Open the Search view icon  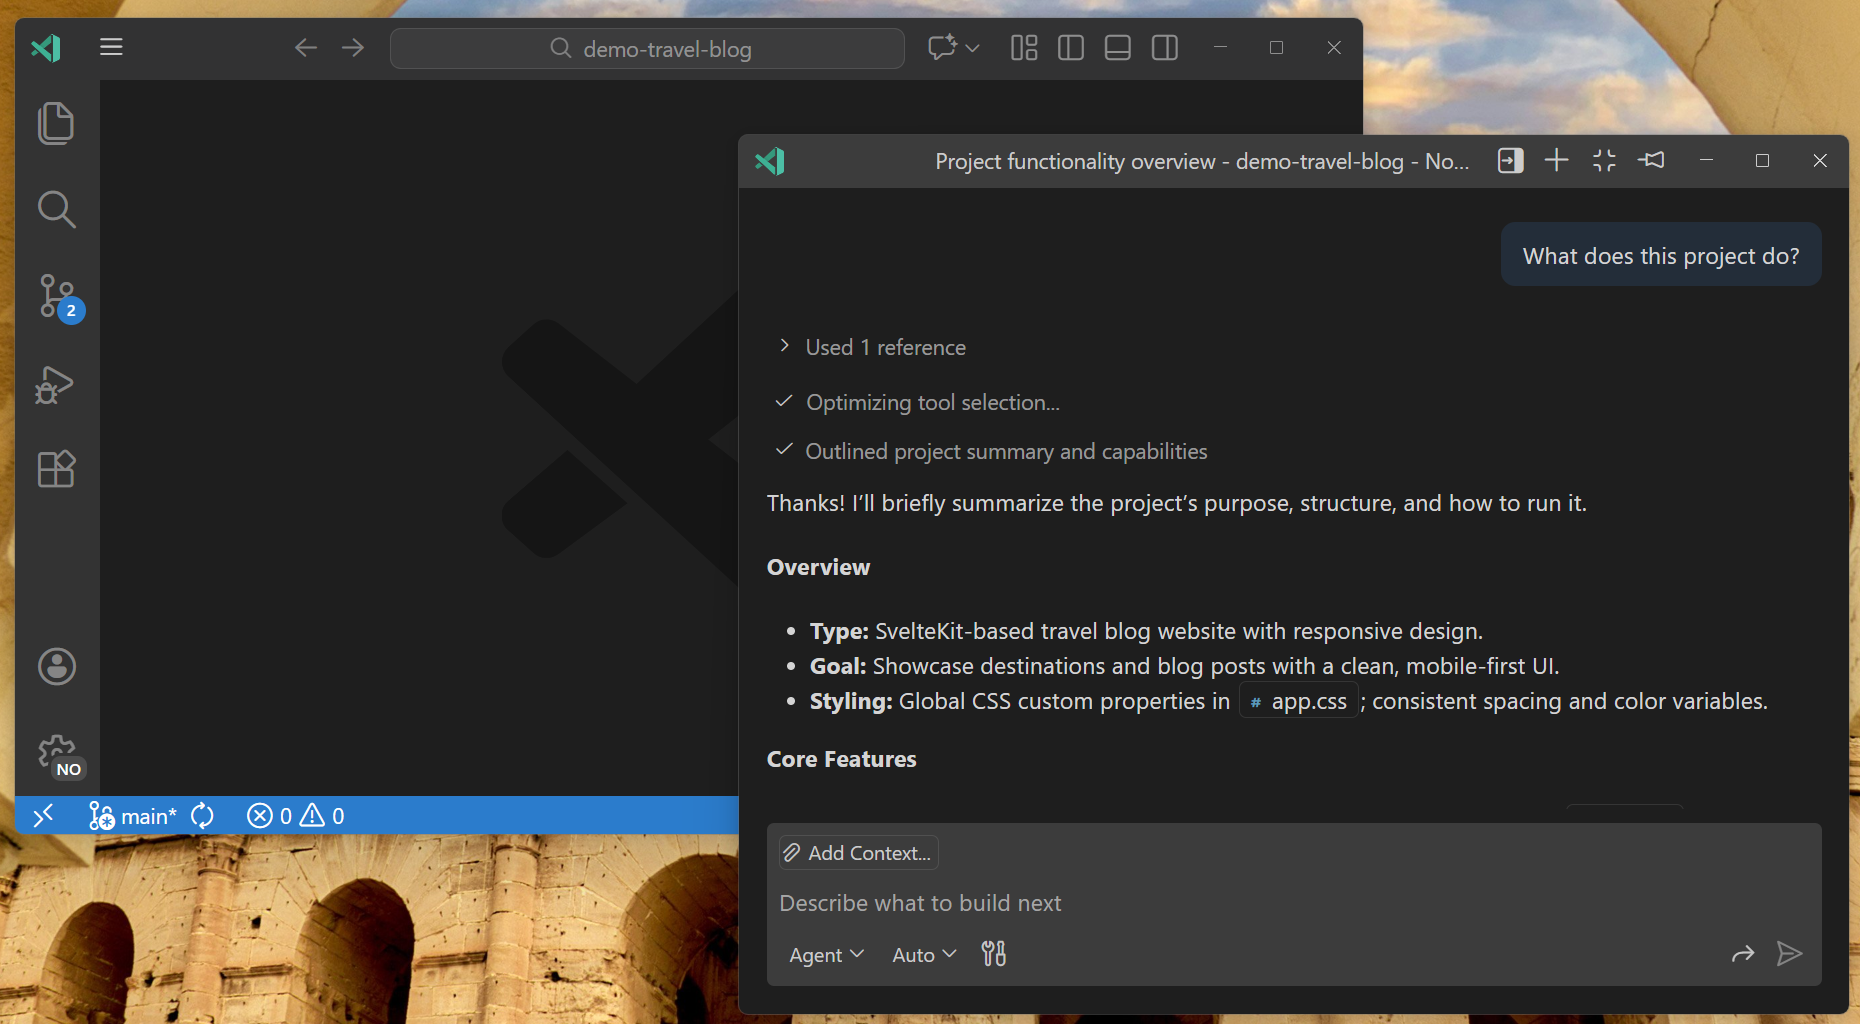click(x=56, y=210)
